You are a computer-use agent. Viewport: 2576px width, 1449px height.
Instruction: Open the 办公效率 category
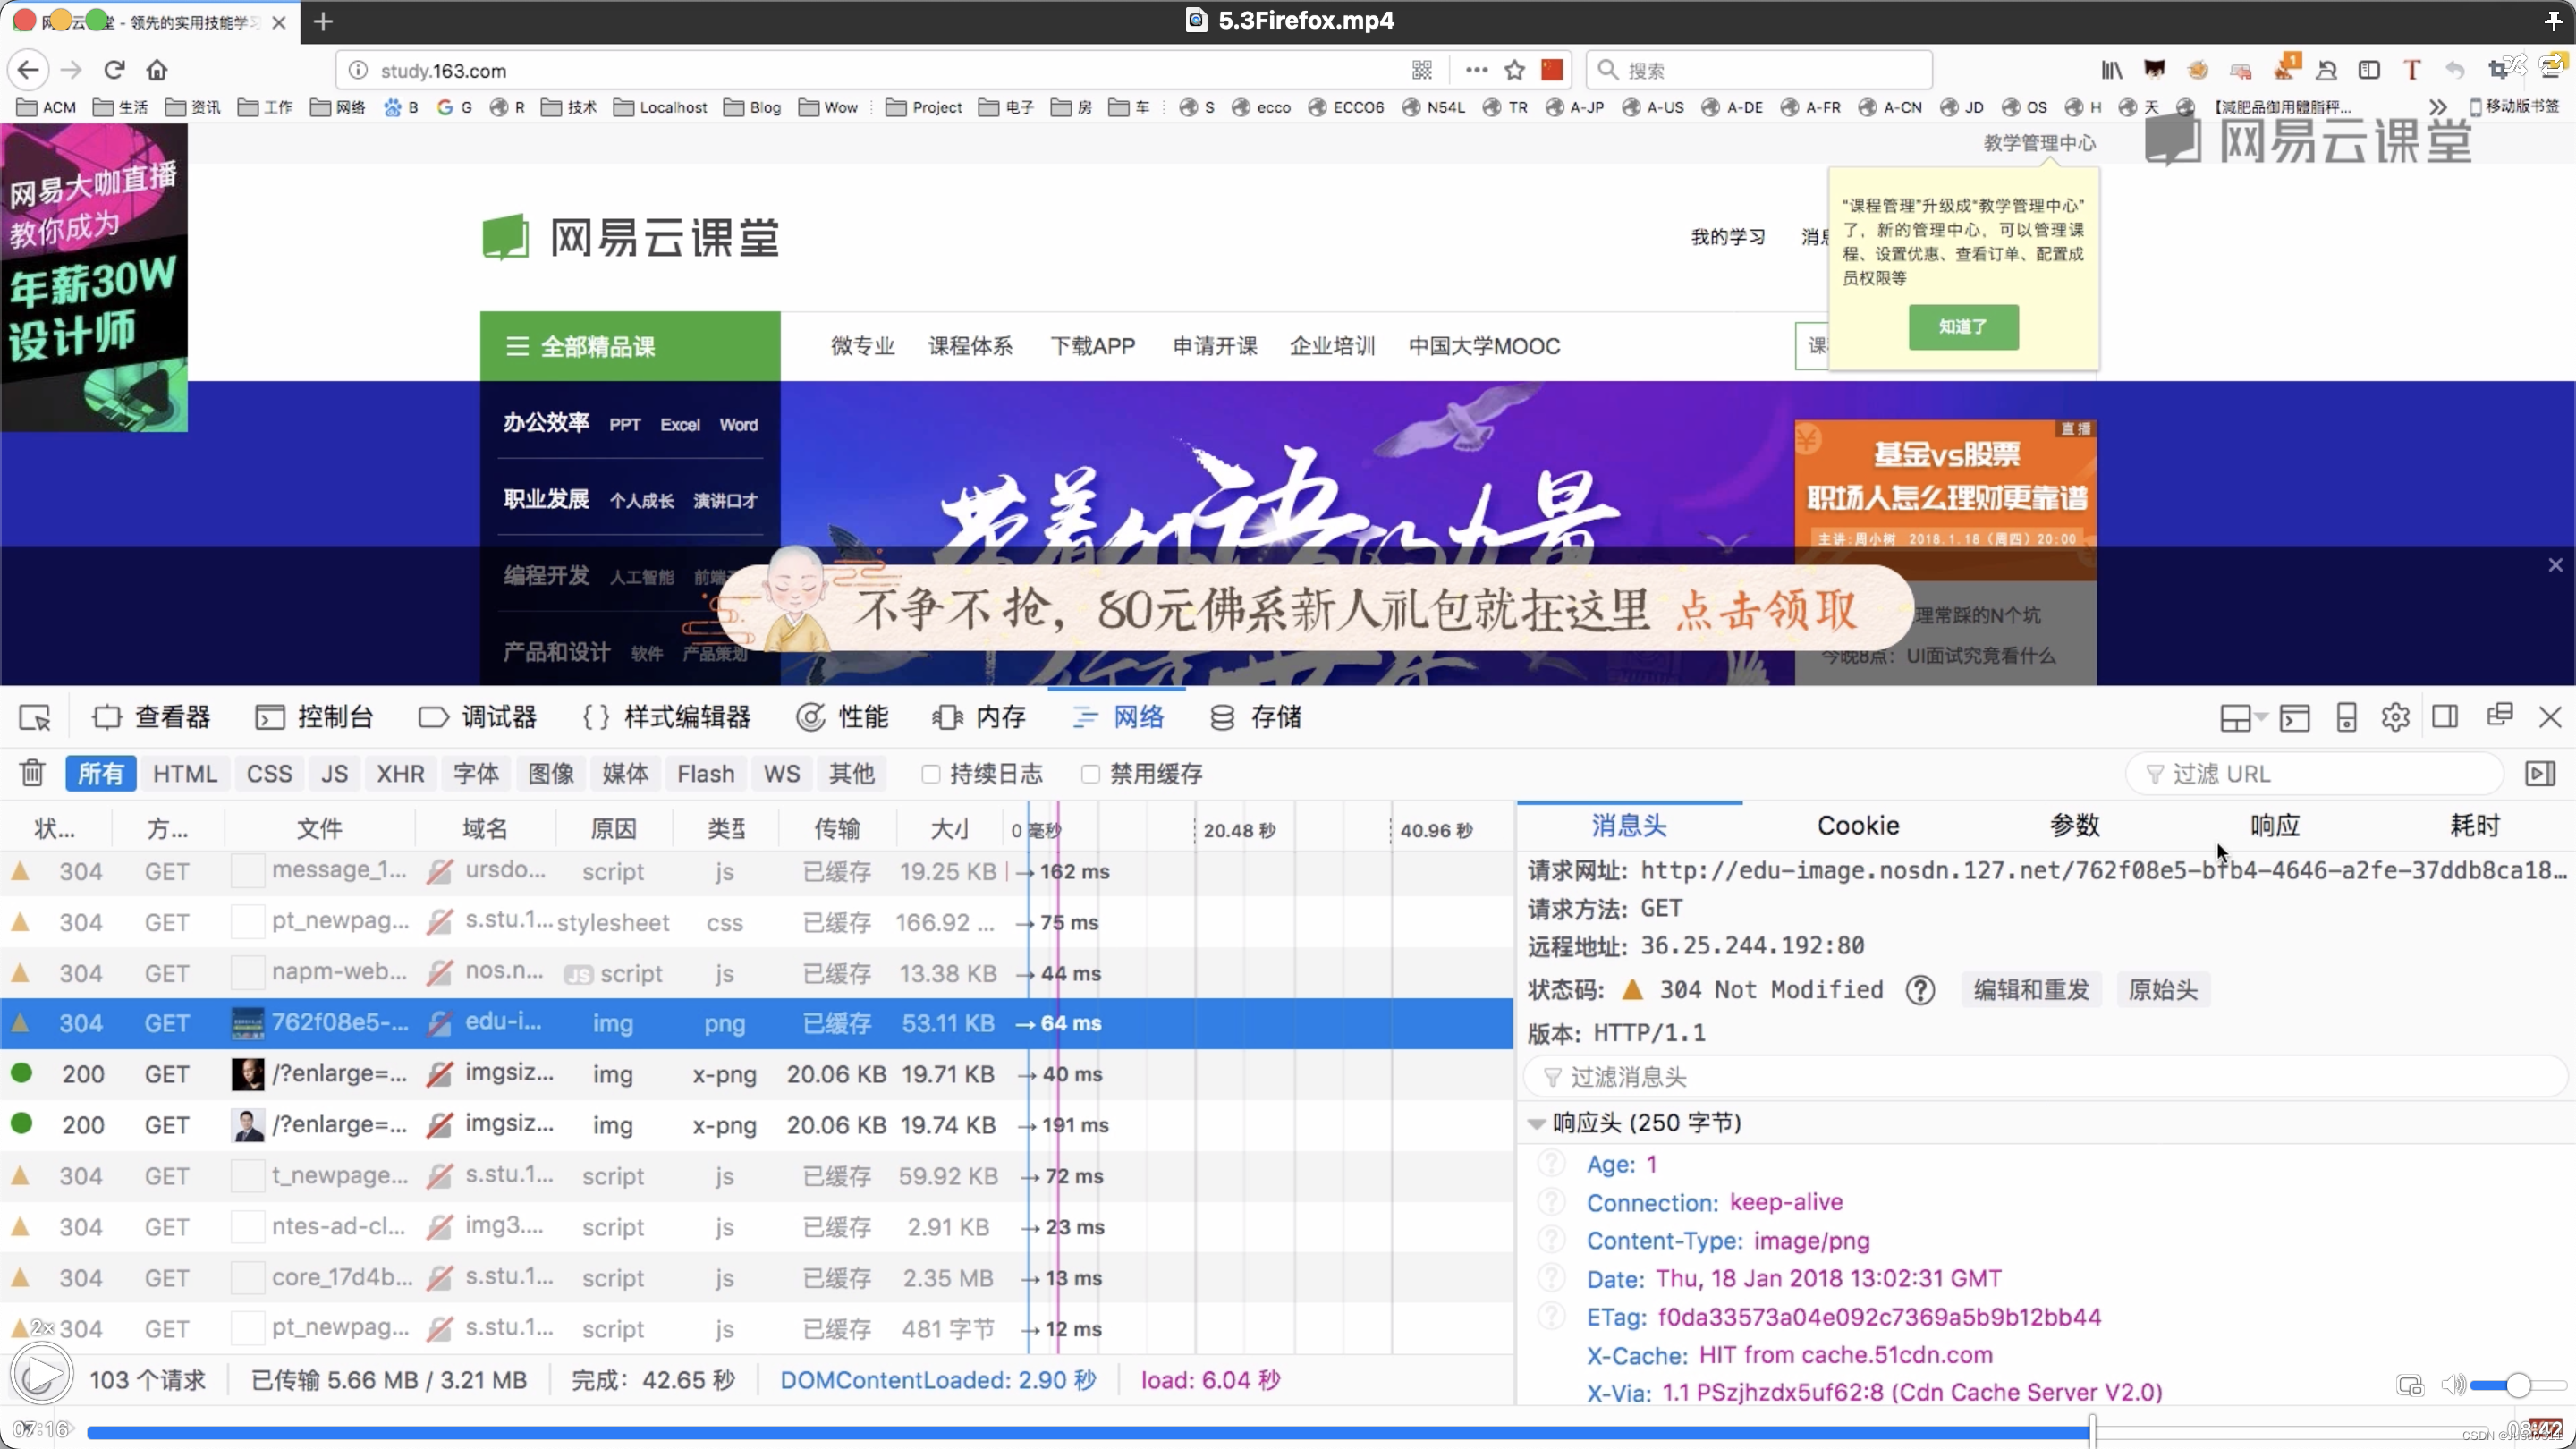(546, 423)
